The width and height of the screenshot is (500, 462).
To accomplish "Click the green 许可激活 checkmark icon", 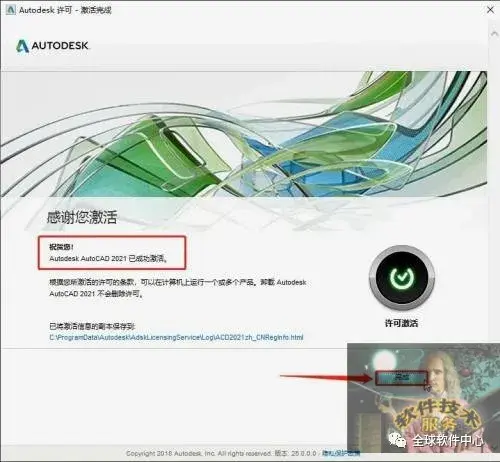I will [402, 277].
